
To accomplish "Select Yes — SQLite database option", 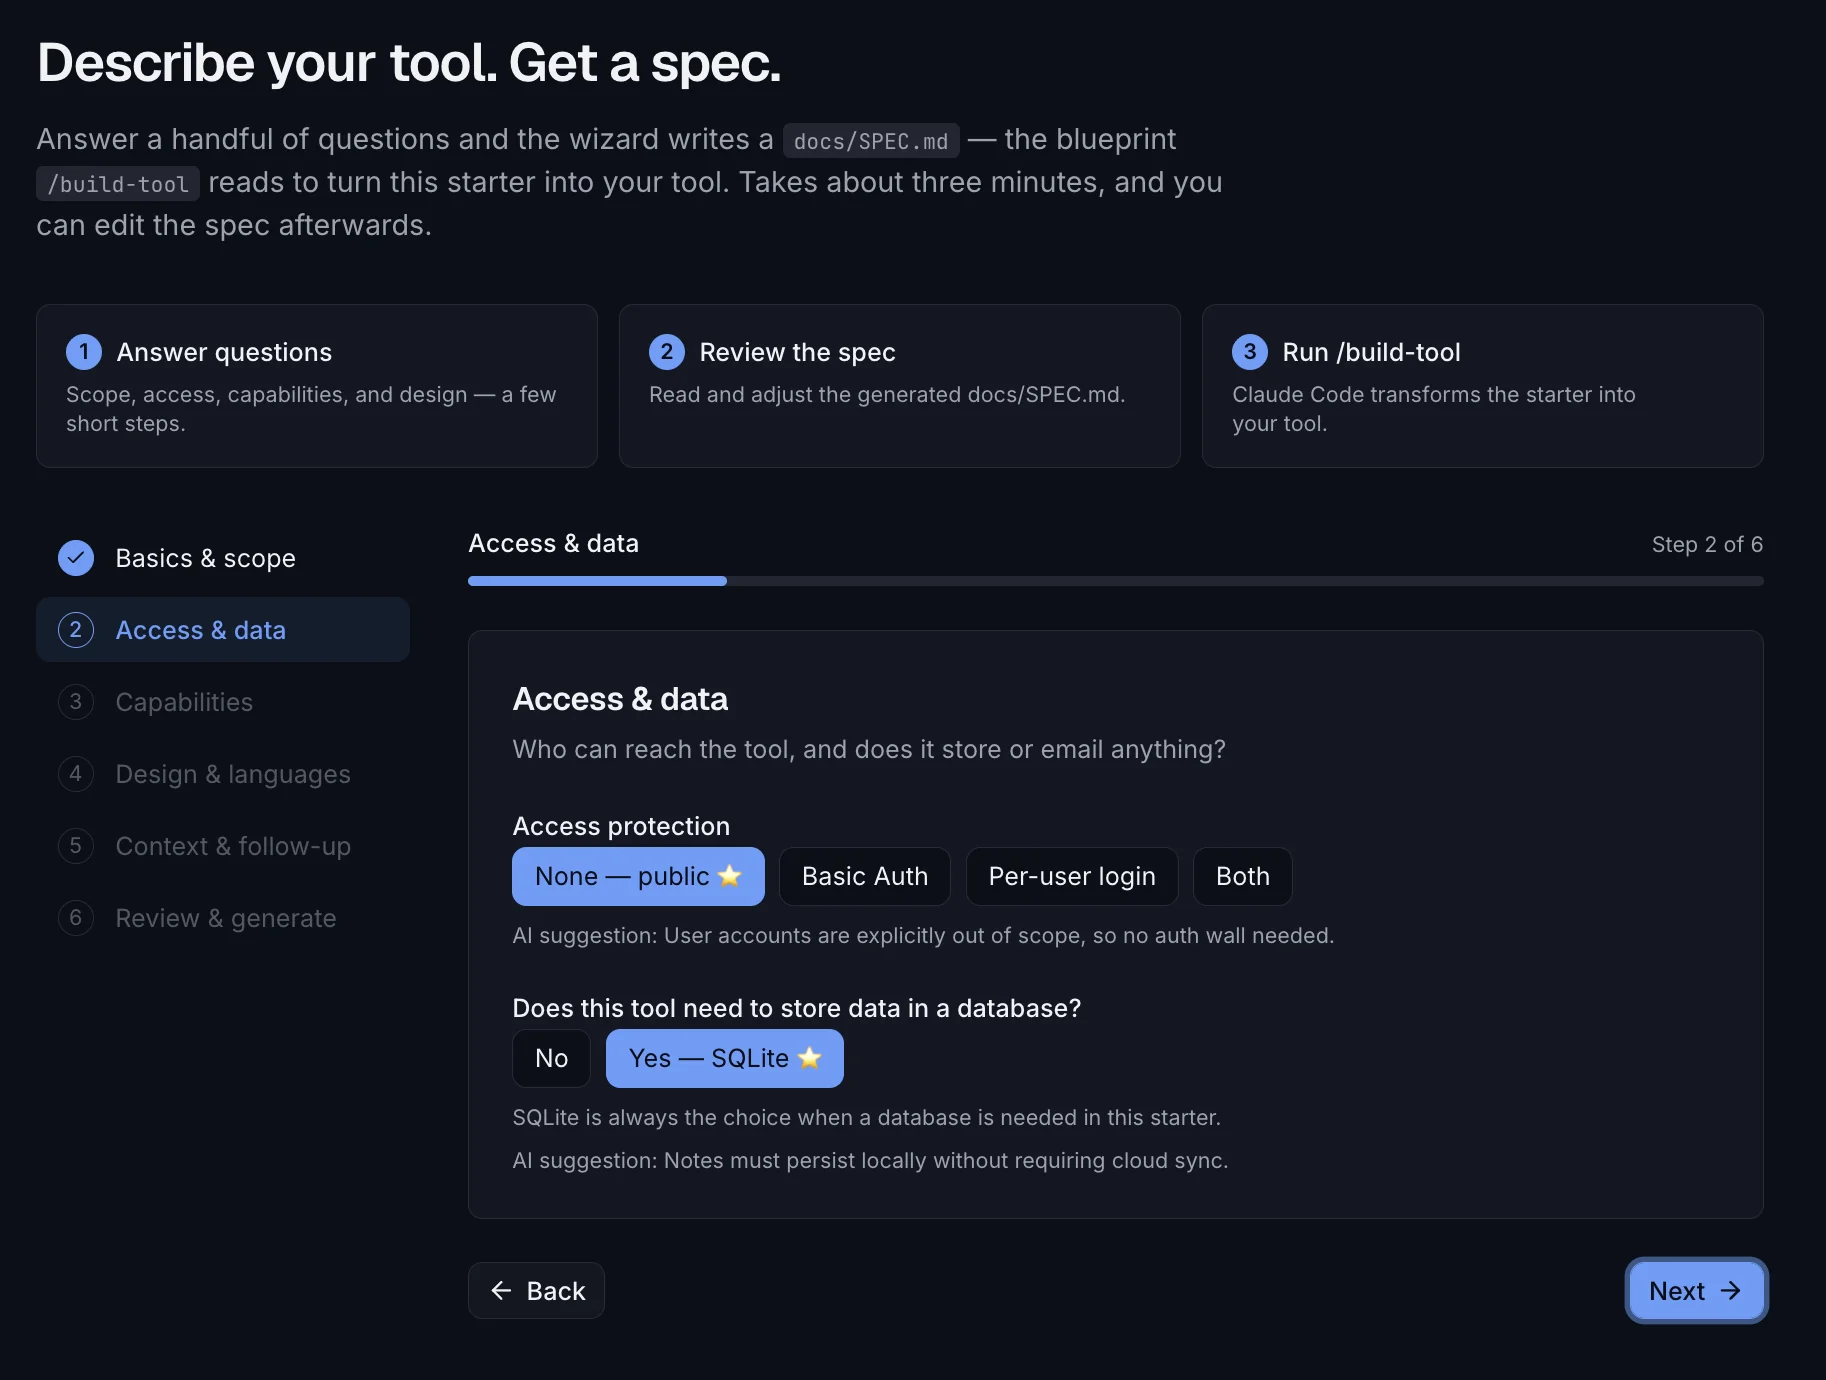I will click(725, 1059).
